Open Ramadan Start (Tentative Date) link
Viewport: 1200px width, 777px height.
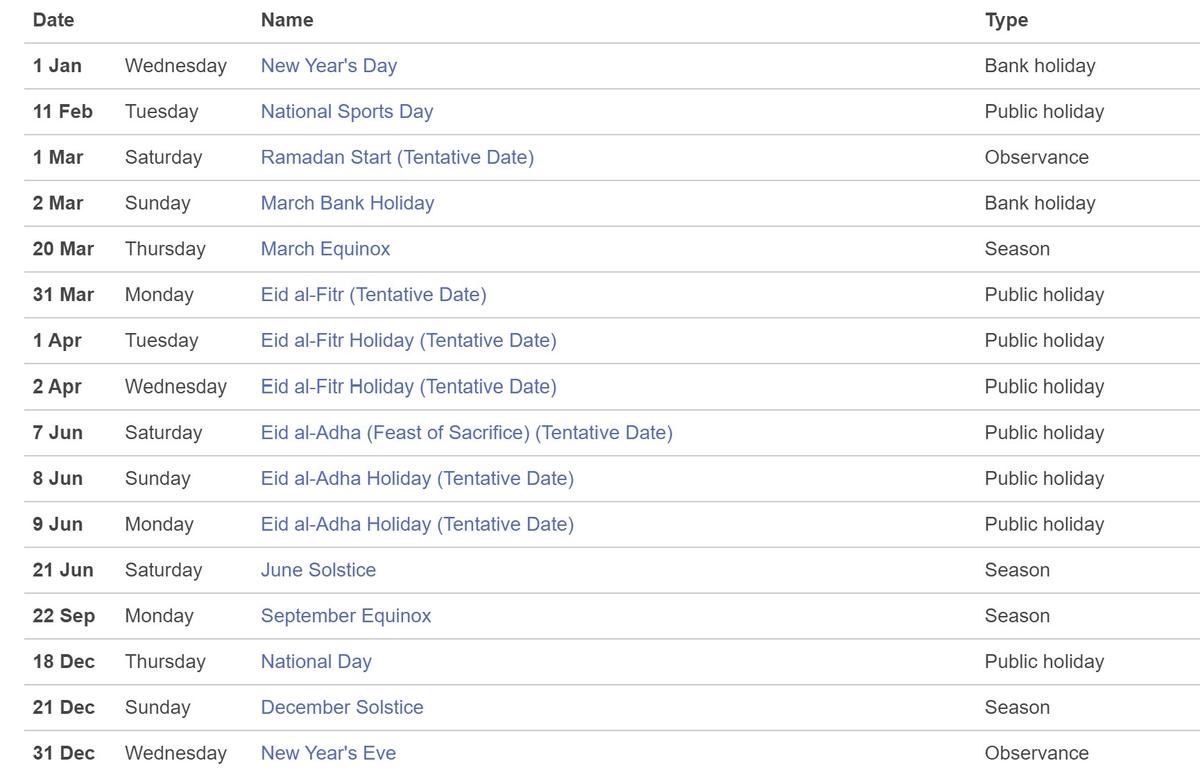(397, 158)
